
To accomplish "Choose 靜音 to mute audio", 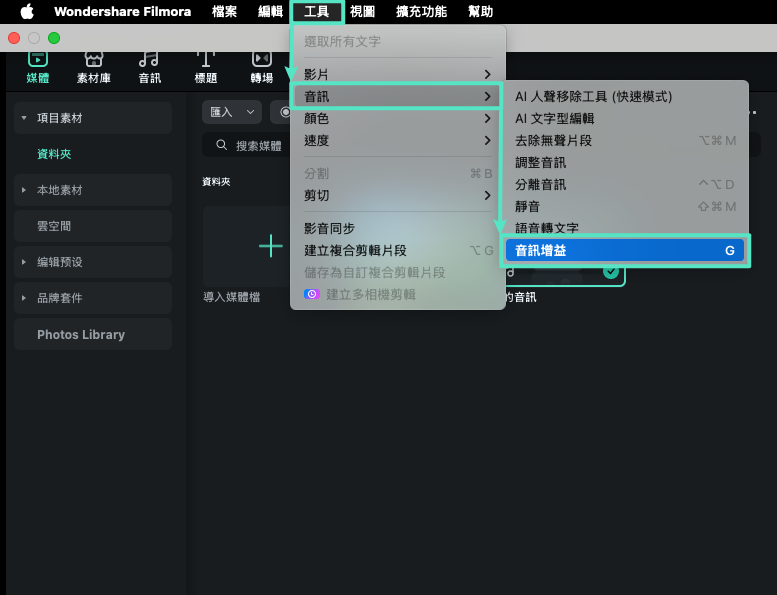I will coord(625,206).
